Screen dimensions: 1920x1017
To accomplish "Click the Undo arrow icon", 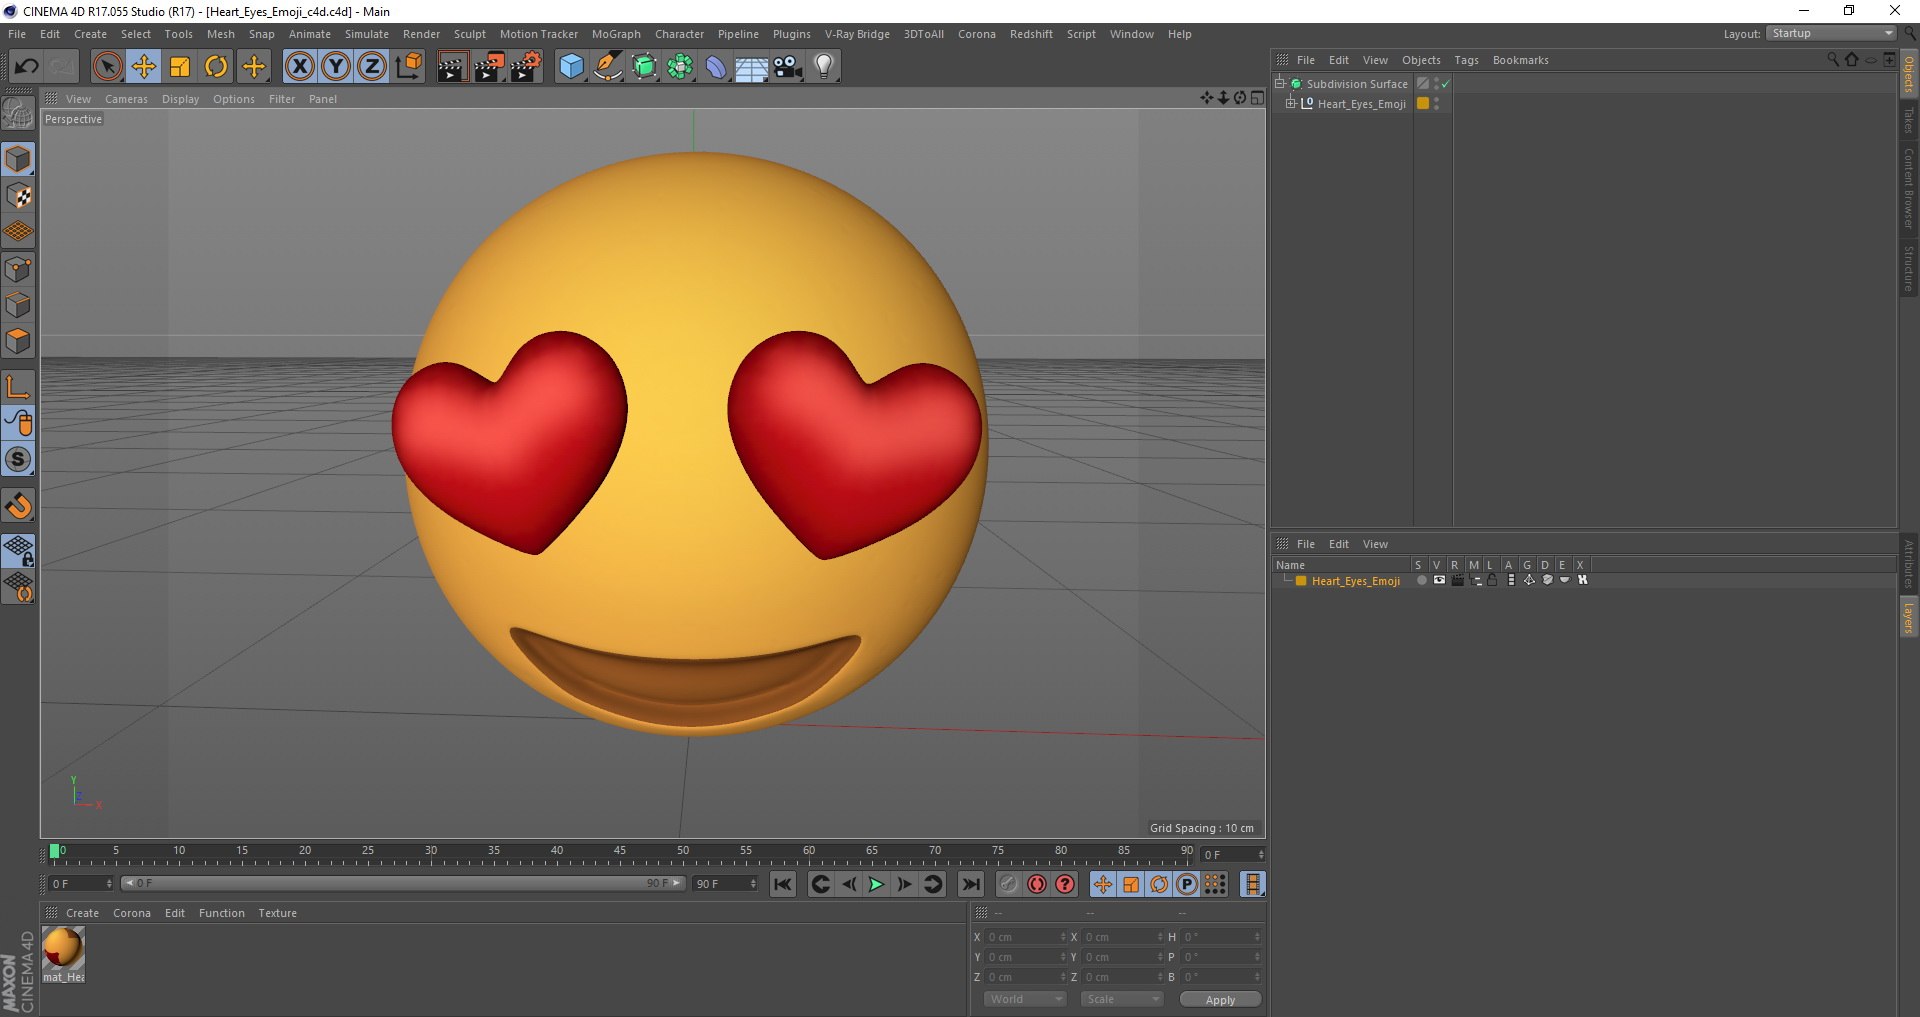I will tap(27, 67).
